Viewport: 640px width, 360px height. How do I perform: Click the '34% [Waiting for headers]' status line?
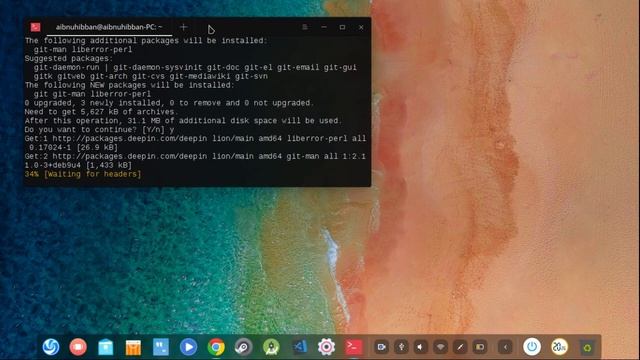(83, 174)
